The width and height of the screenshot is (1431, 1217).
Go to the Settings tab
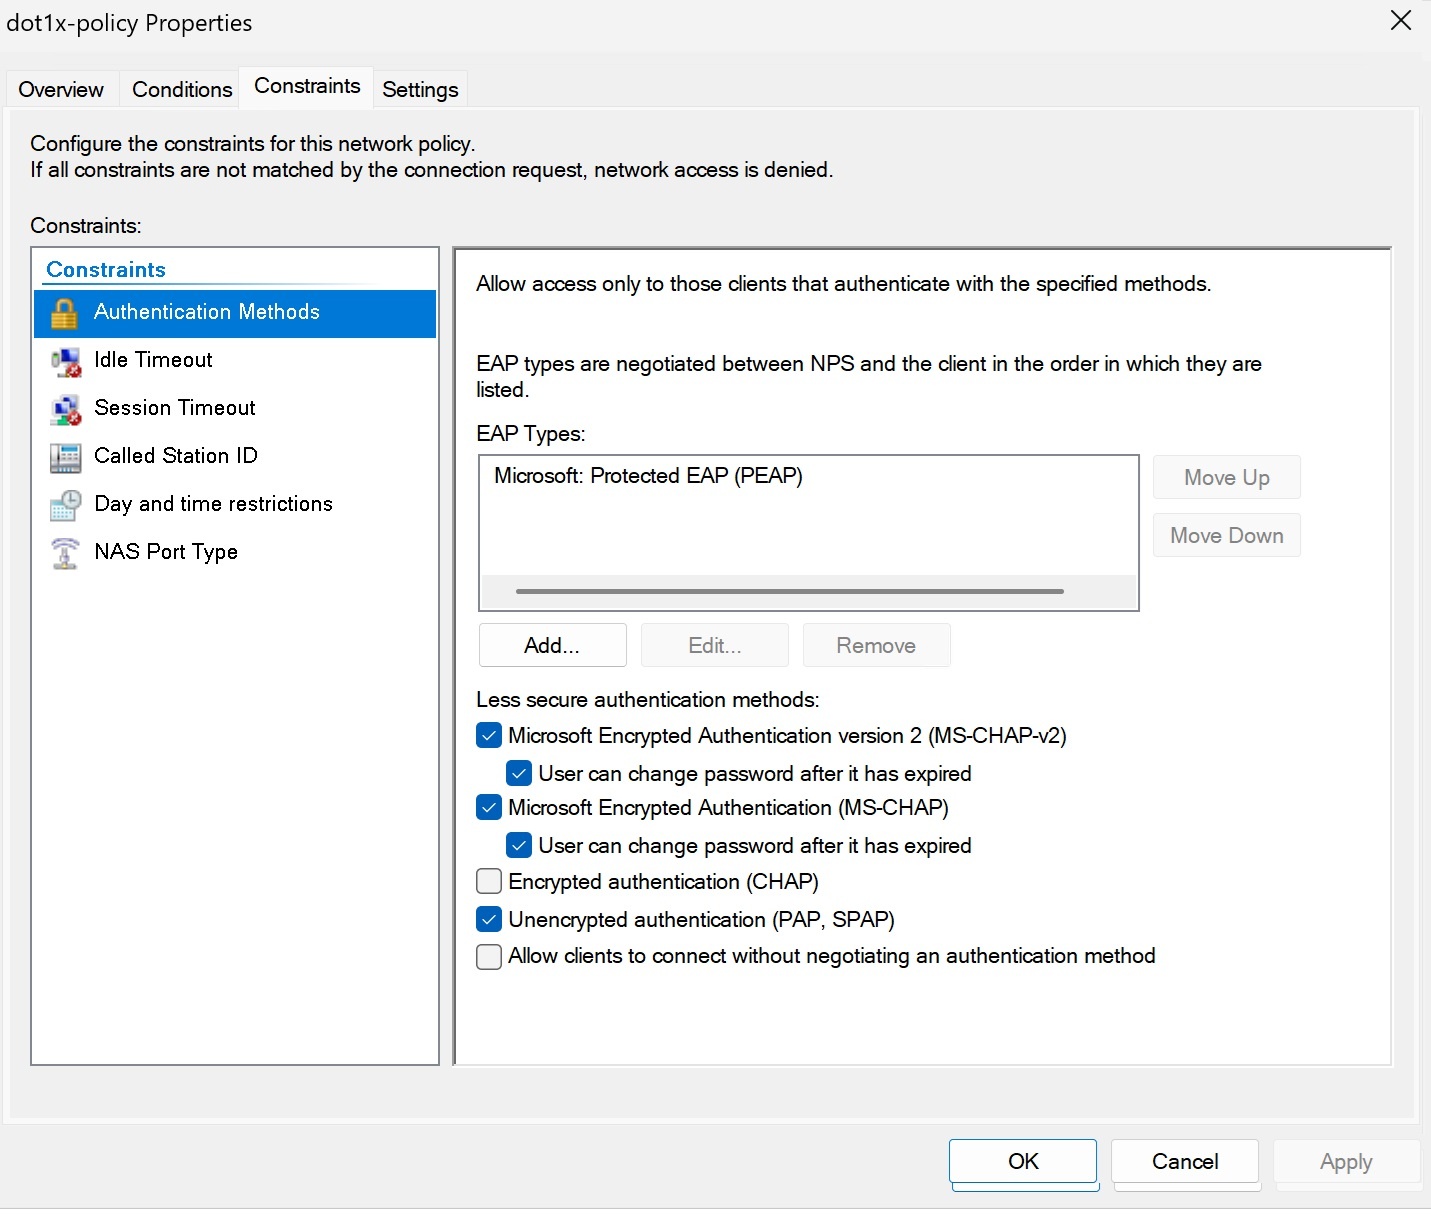tap(420, 89)
